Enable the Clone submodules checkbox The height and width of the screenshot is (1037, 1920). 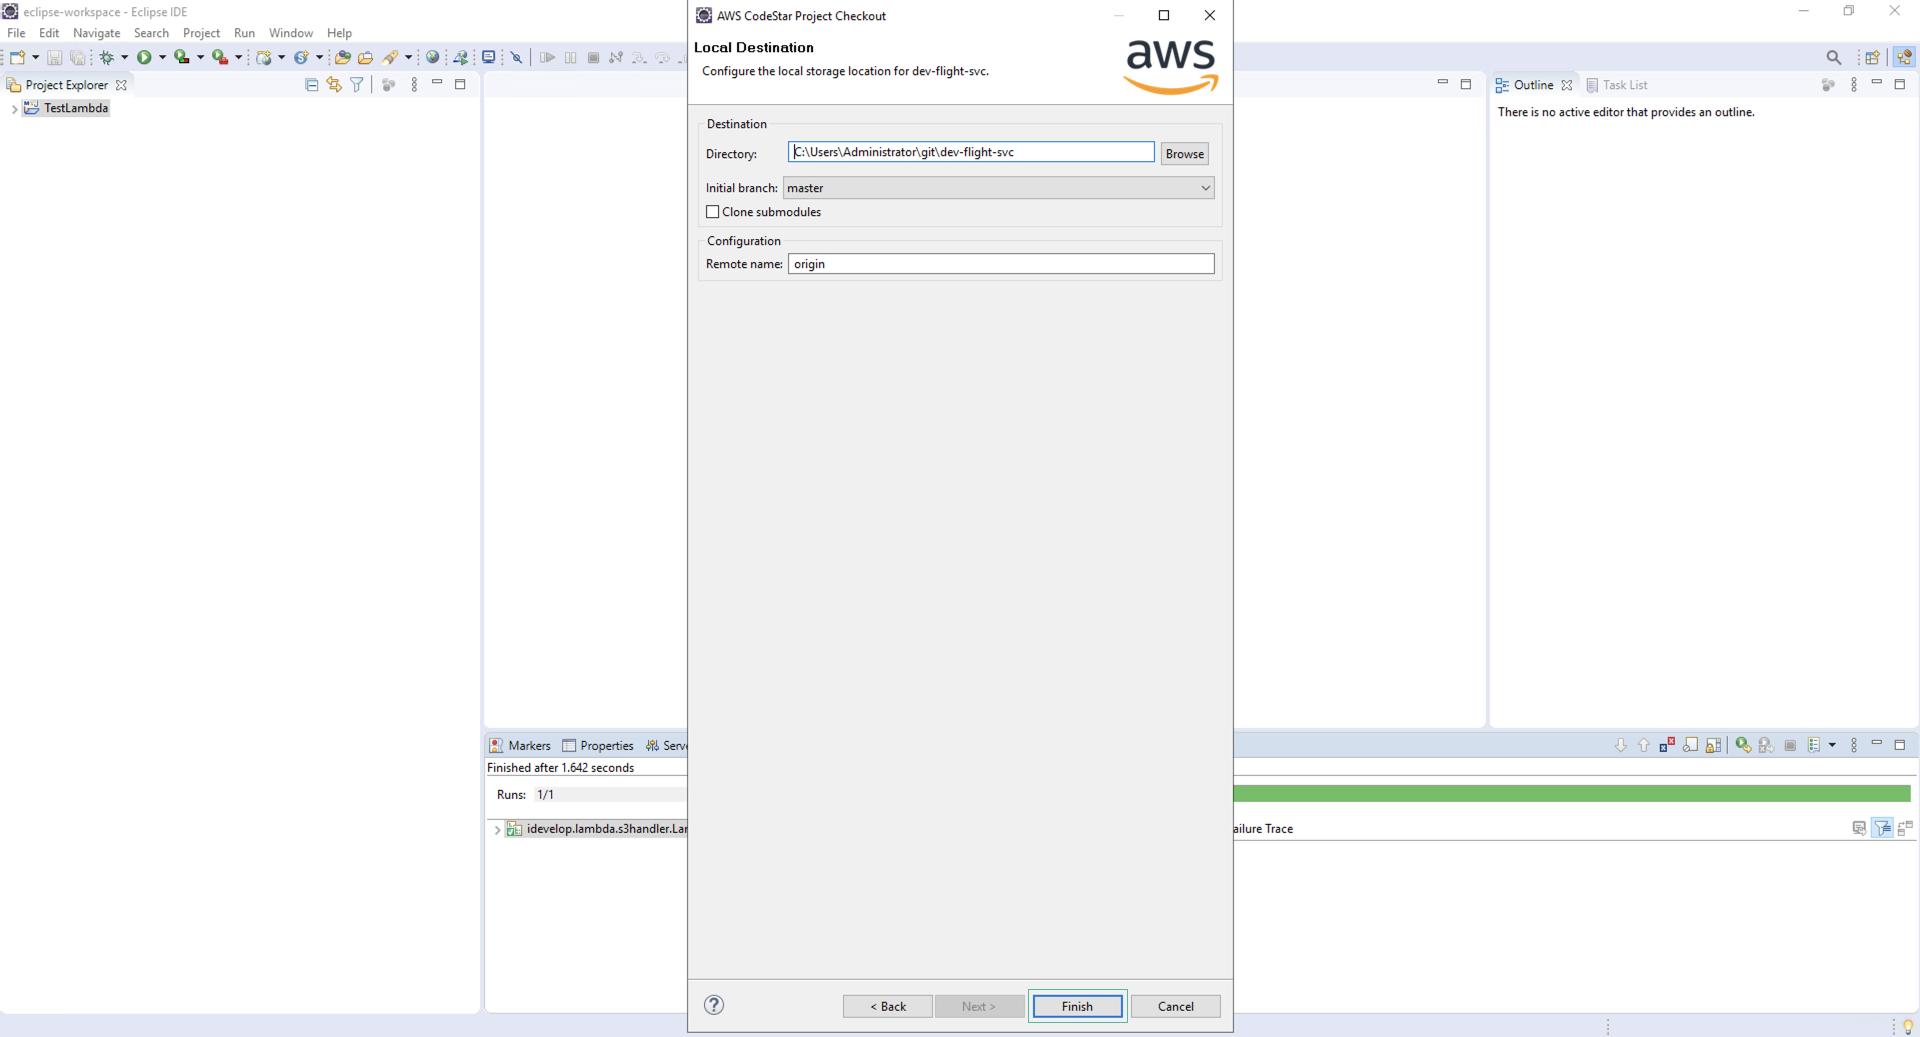(713, 212)
